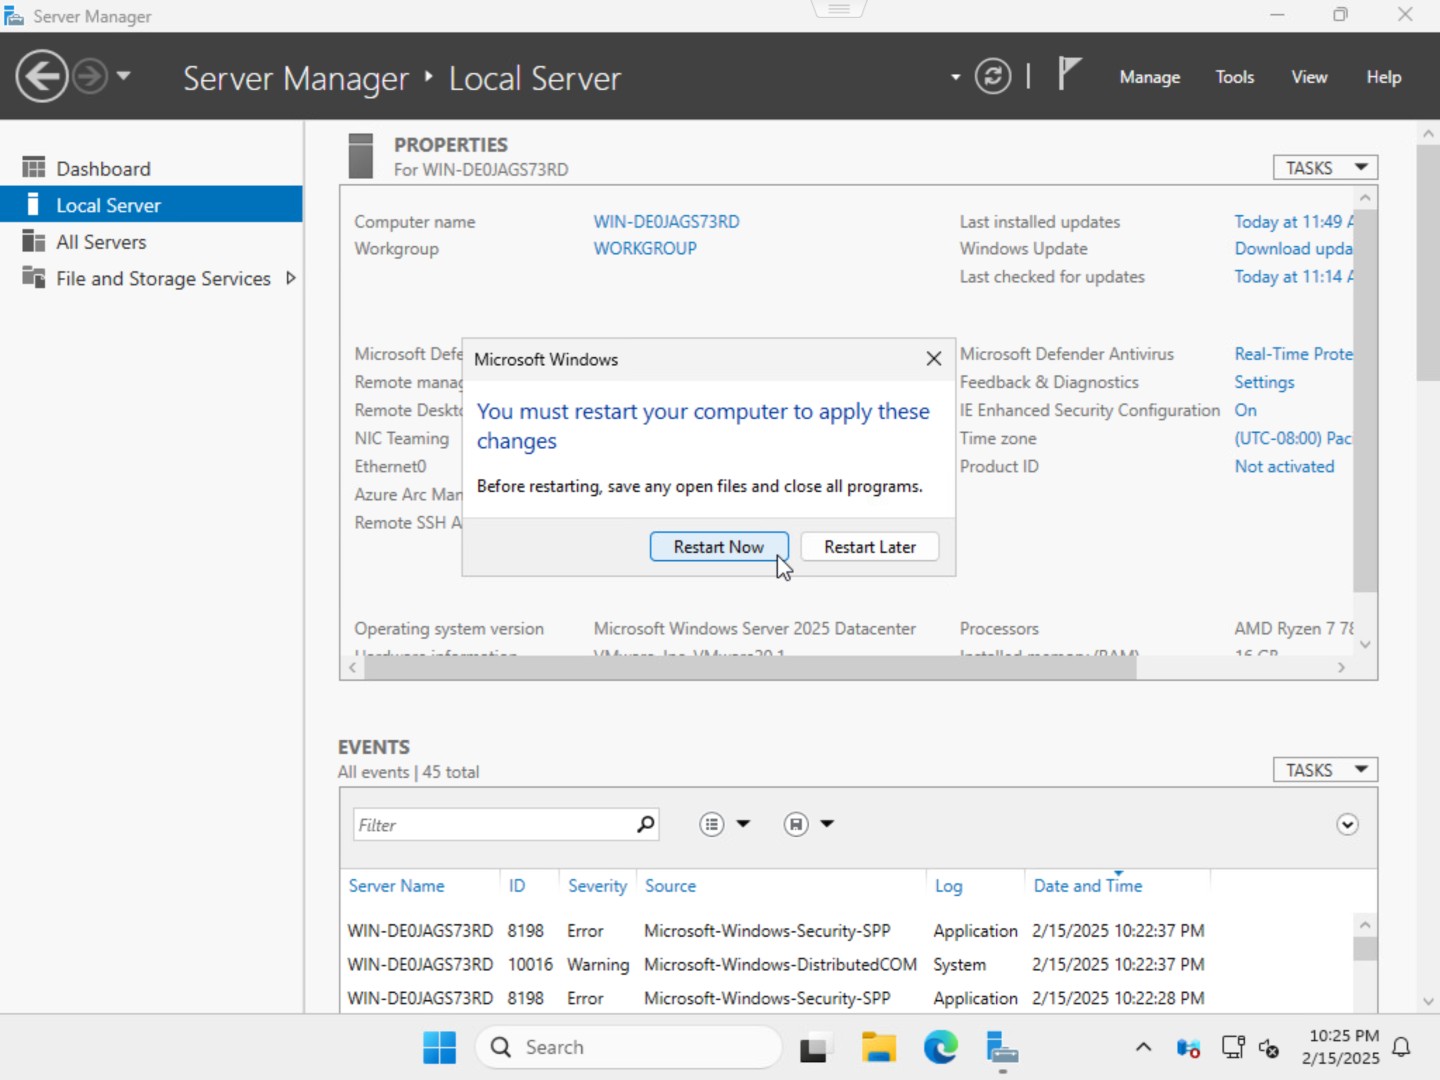Image resolution: width=1440 pixels, height=1080 pixels.
Task: Click Restart Later in the dialog
Action: (870, 547)
